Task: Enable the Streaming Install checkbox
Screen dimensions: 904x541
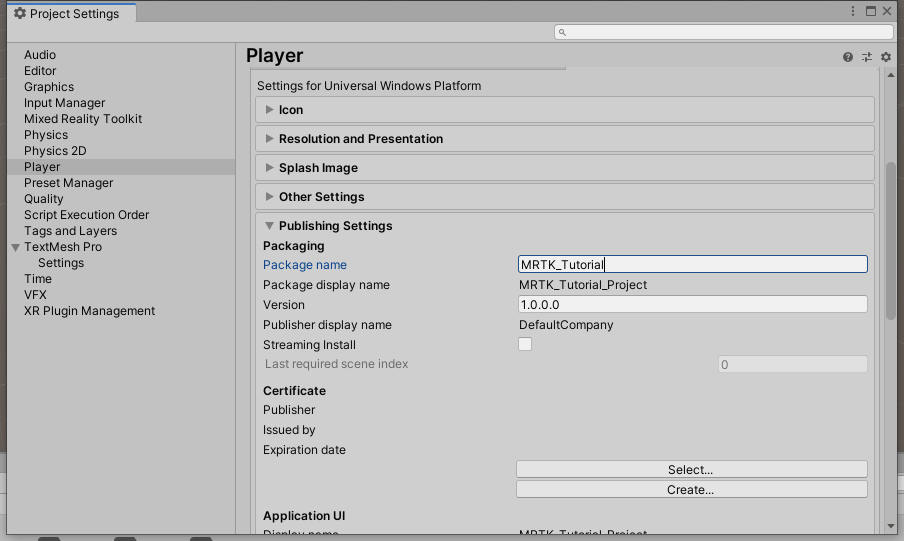Action: (x=525, y=344)
